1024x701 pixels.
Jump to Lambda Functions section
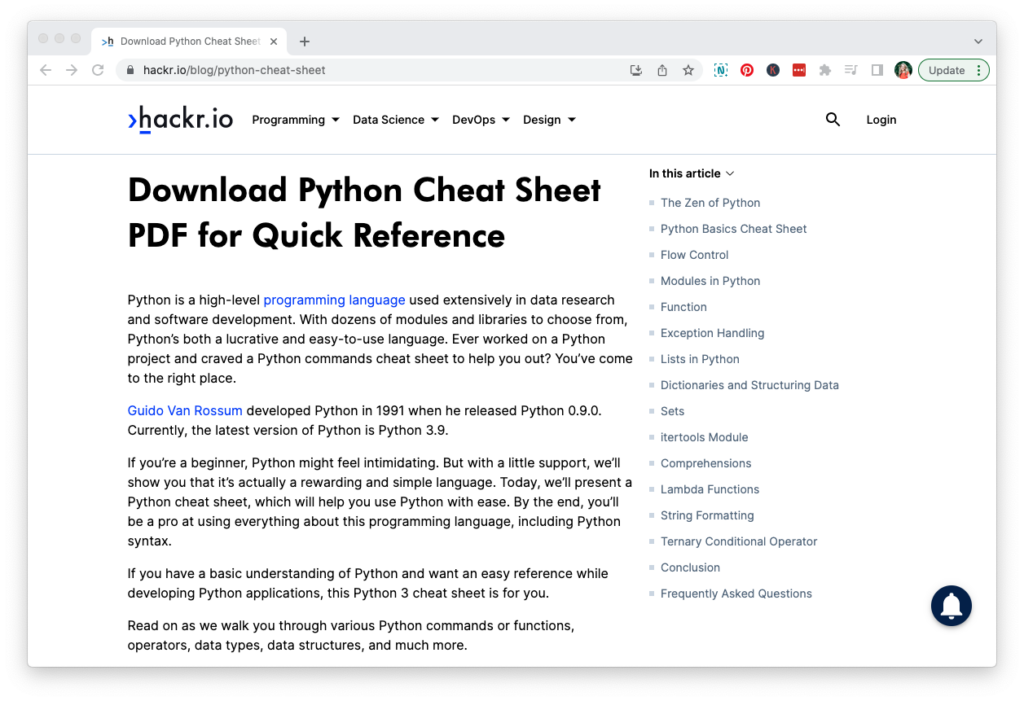[709, 489]
